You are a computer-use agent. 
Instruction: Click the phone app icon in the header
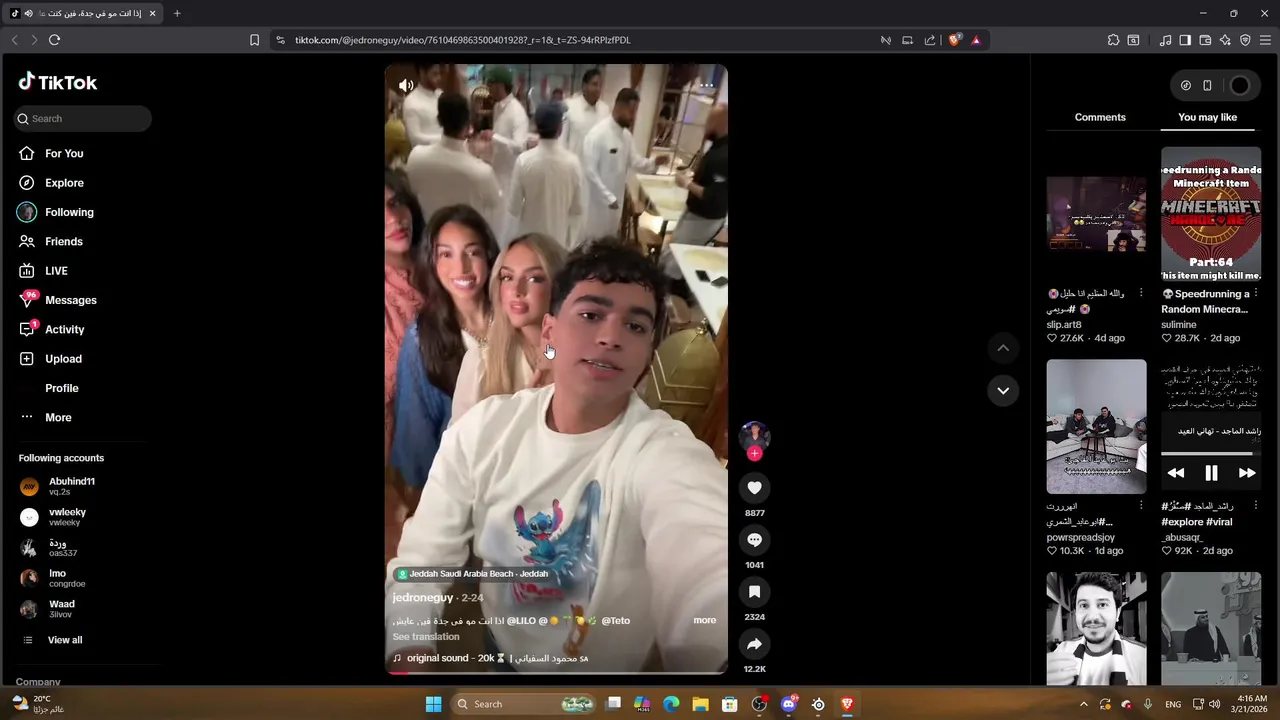point(1207,85)
